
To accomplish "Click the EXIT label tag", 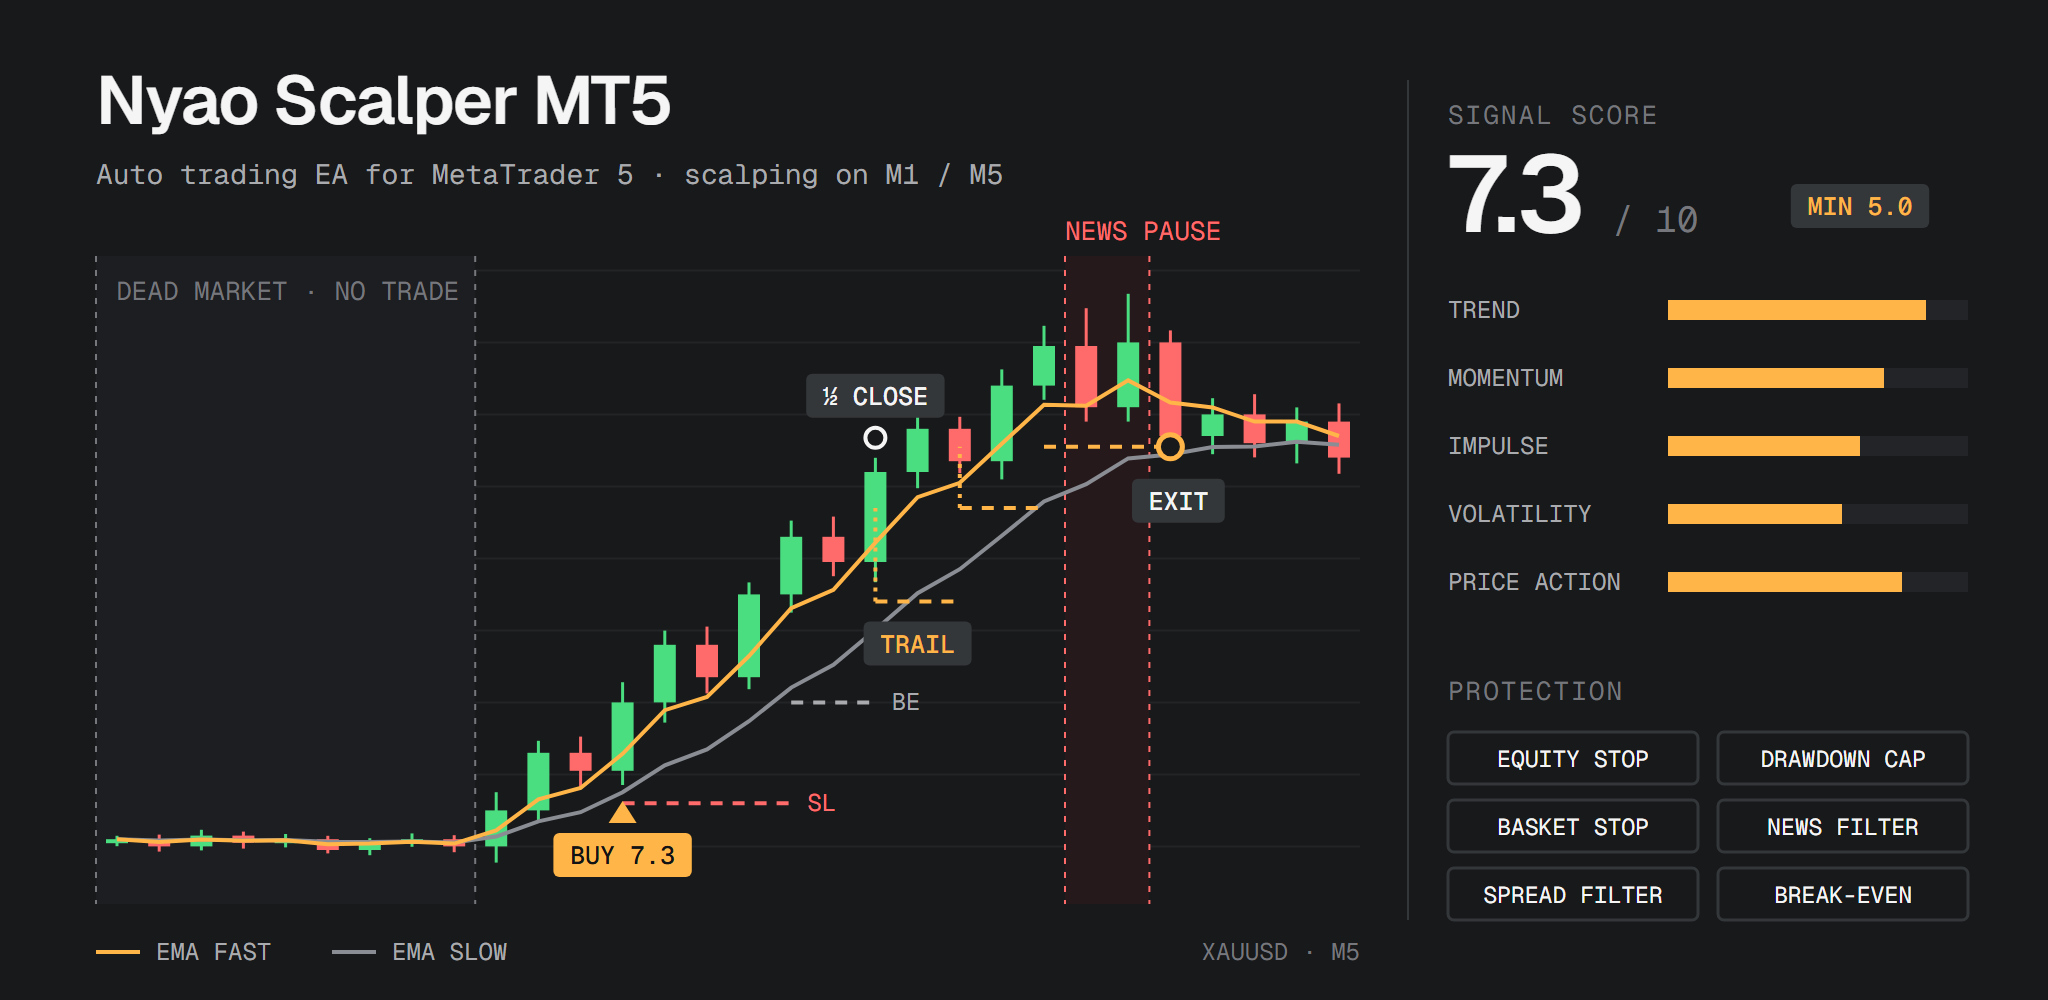I will [1178, 501].
